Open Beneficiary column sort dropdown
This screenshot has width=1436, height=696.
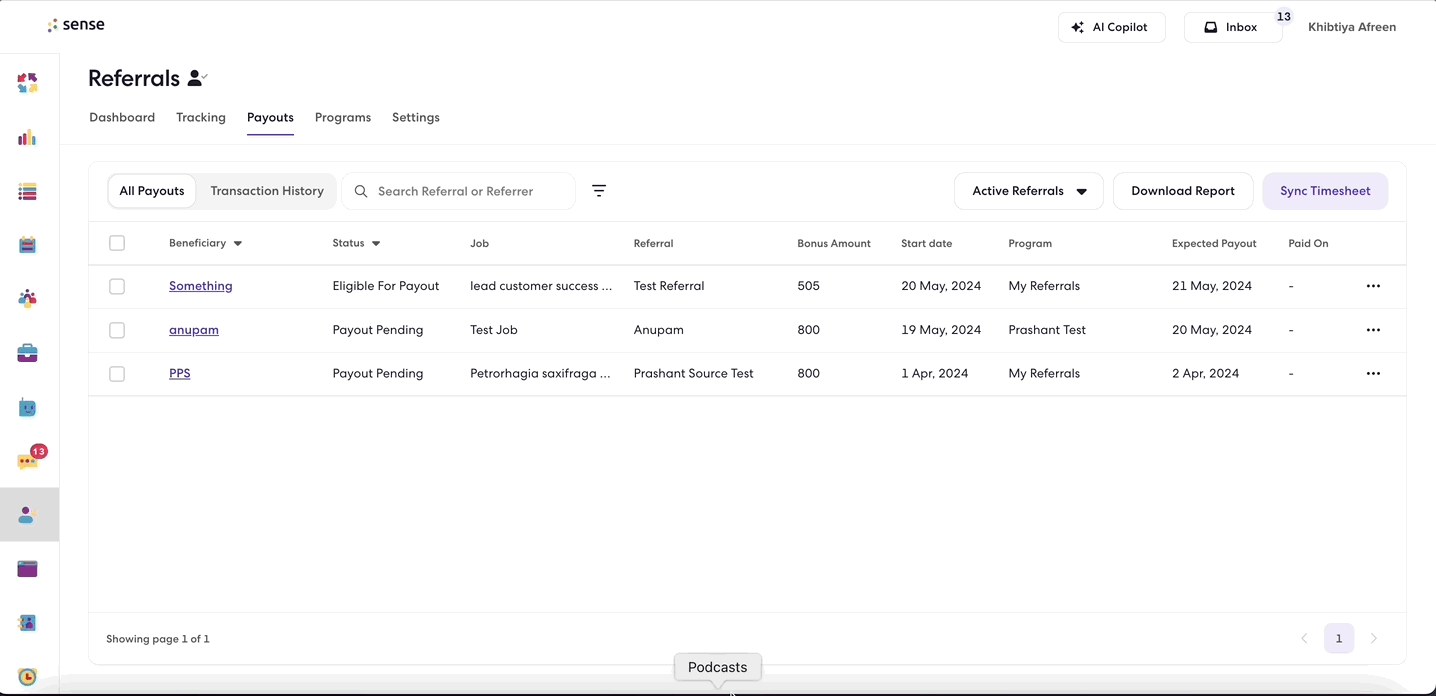[x=238, y=244]
